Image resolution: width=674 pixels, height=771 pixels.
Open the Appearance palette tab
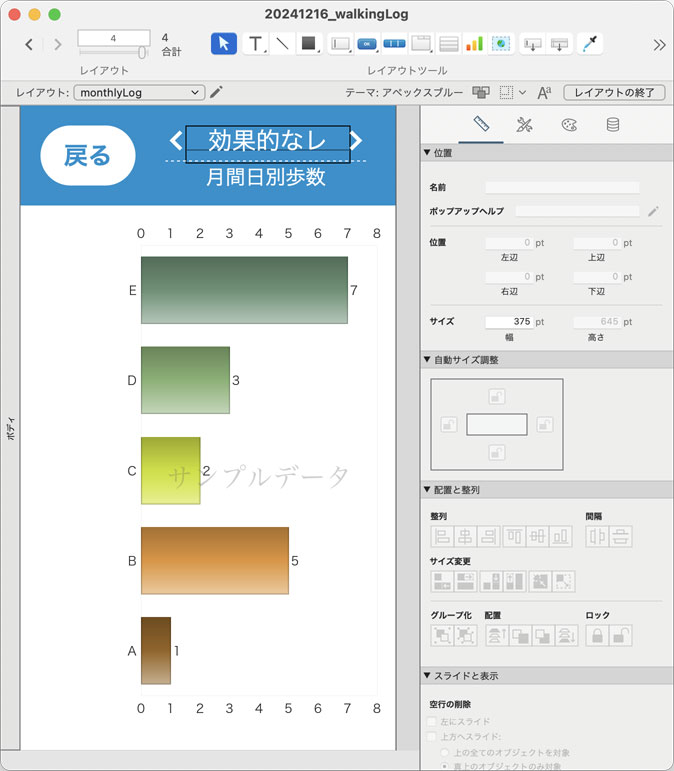click(569, 125)
